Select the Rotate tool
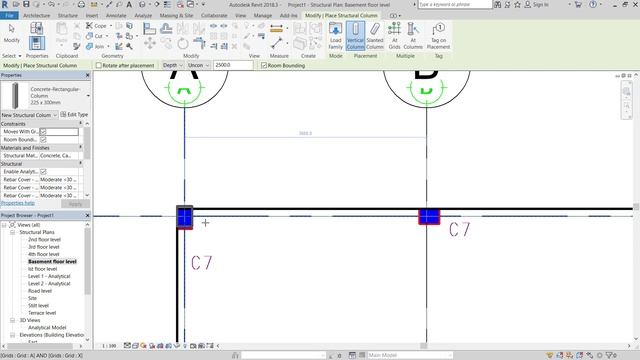 [x=183, y=43]
